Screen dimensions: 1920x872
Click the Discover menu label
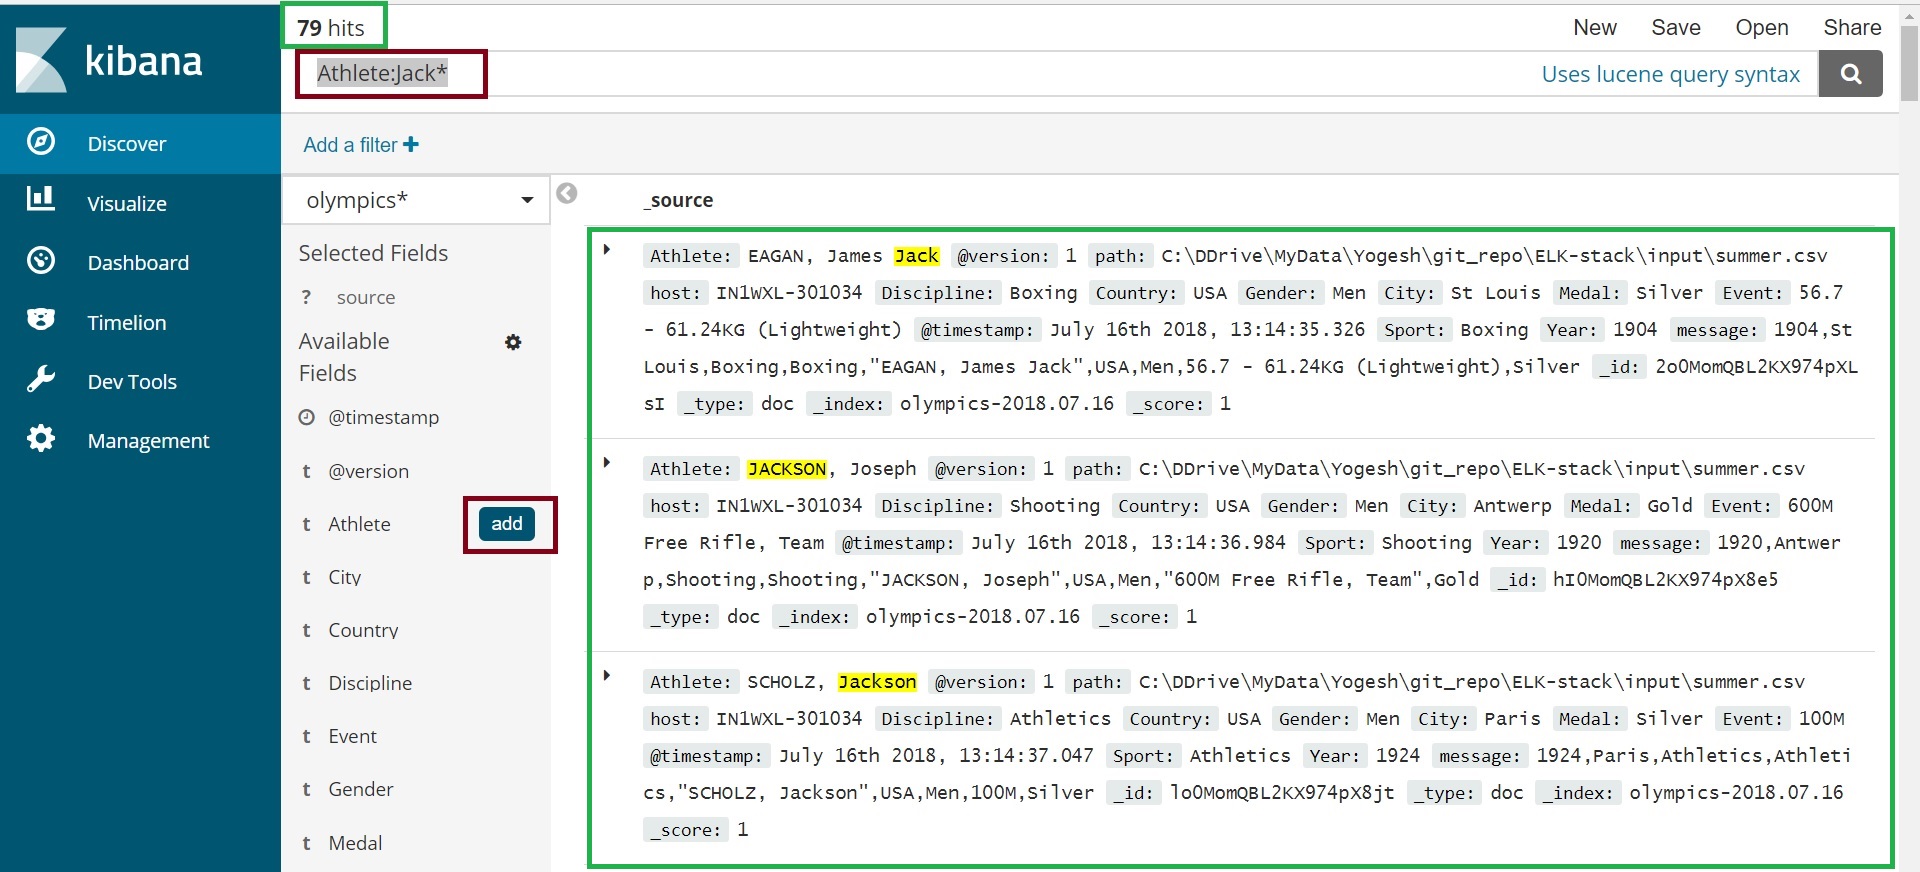[x=127, y=144]
